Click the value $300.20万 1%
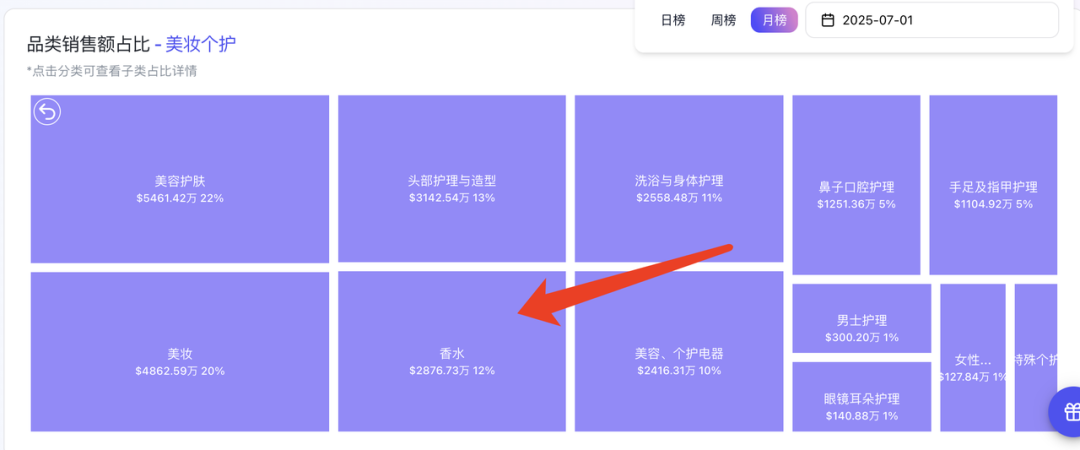 (862, 338)
